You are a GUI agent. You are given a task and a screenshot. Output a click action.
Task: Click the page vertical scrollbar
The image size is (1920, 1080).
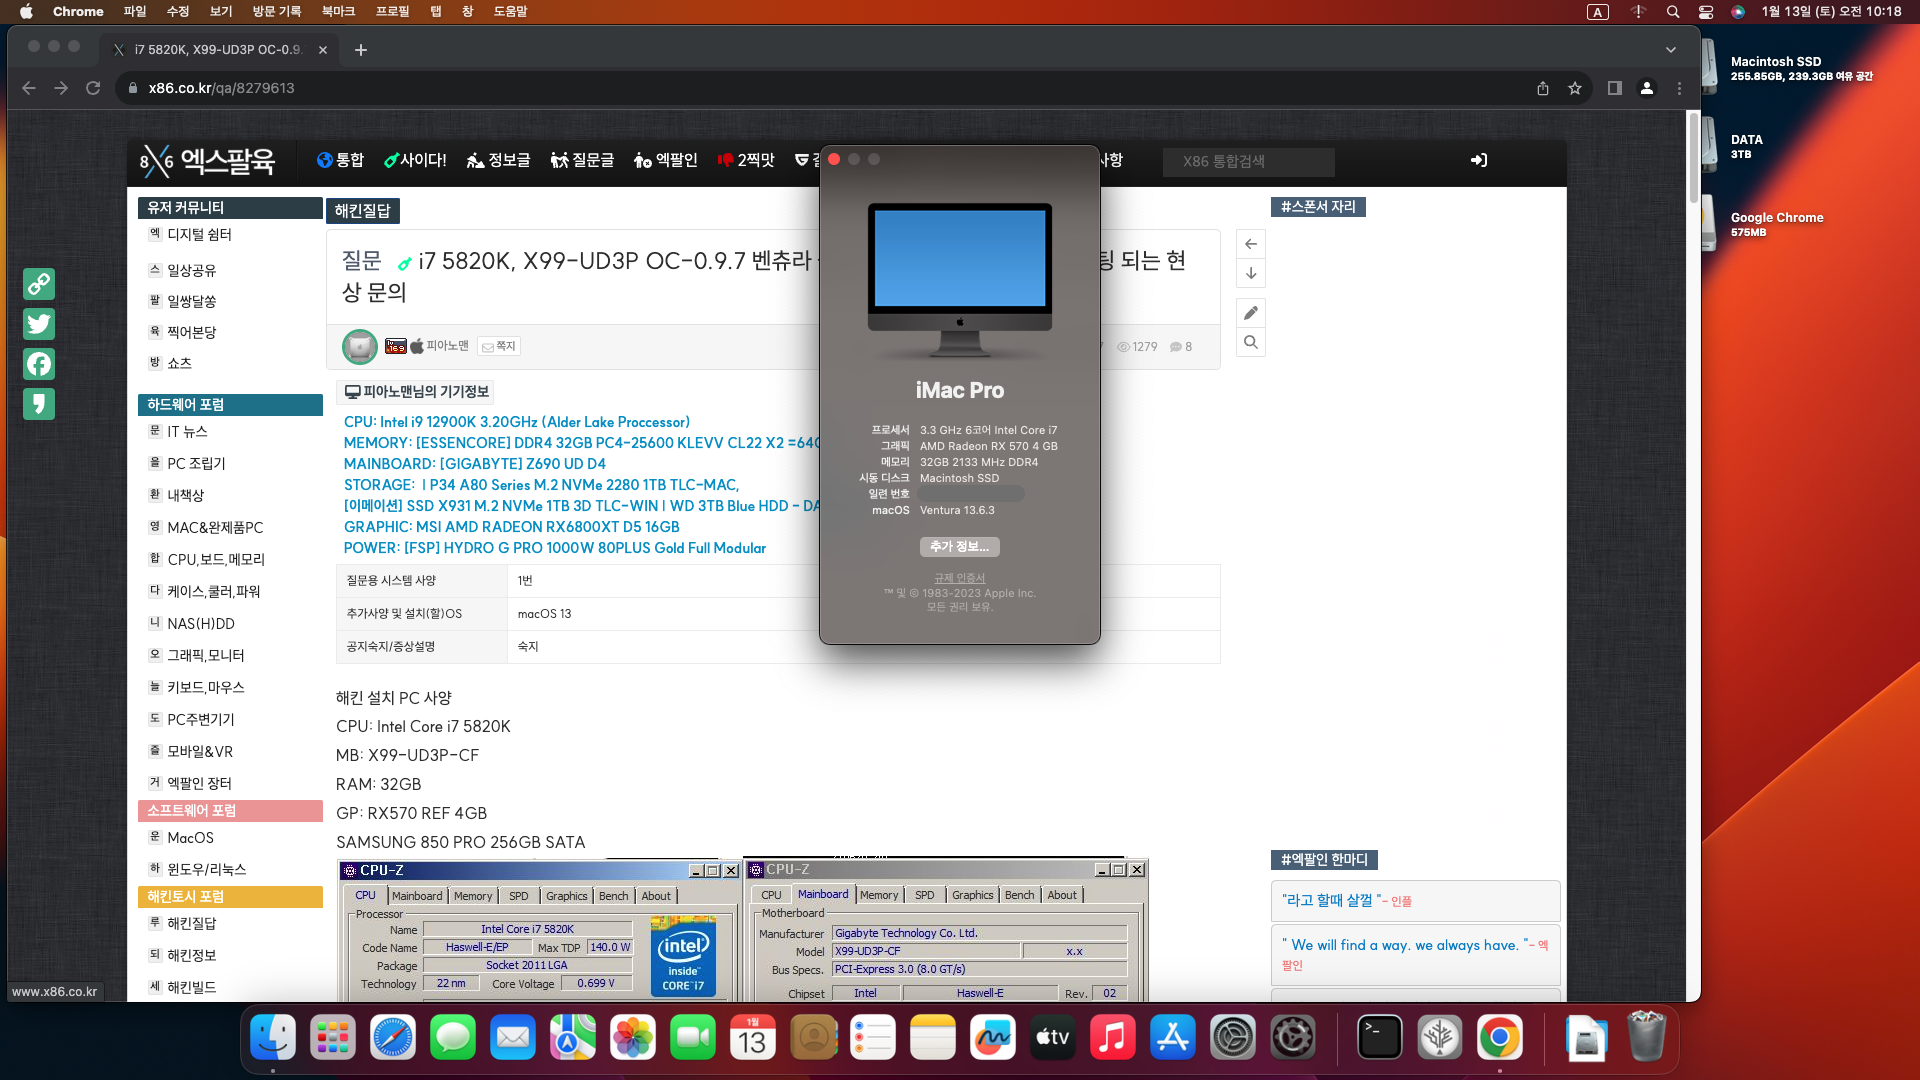(x=1693, y=160)
